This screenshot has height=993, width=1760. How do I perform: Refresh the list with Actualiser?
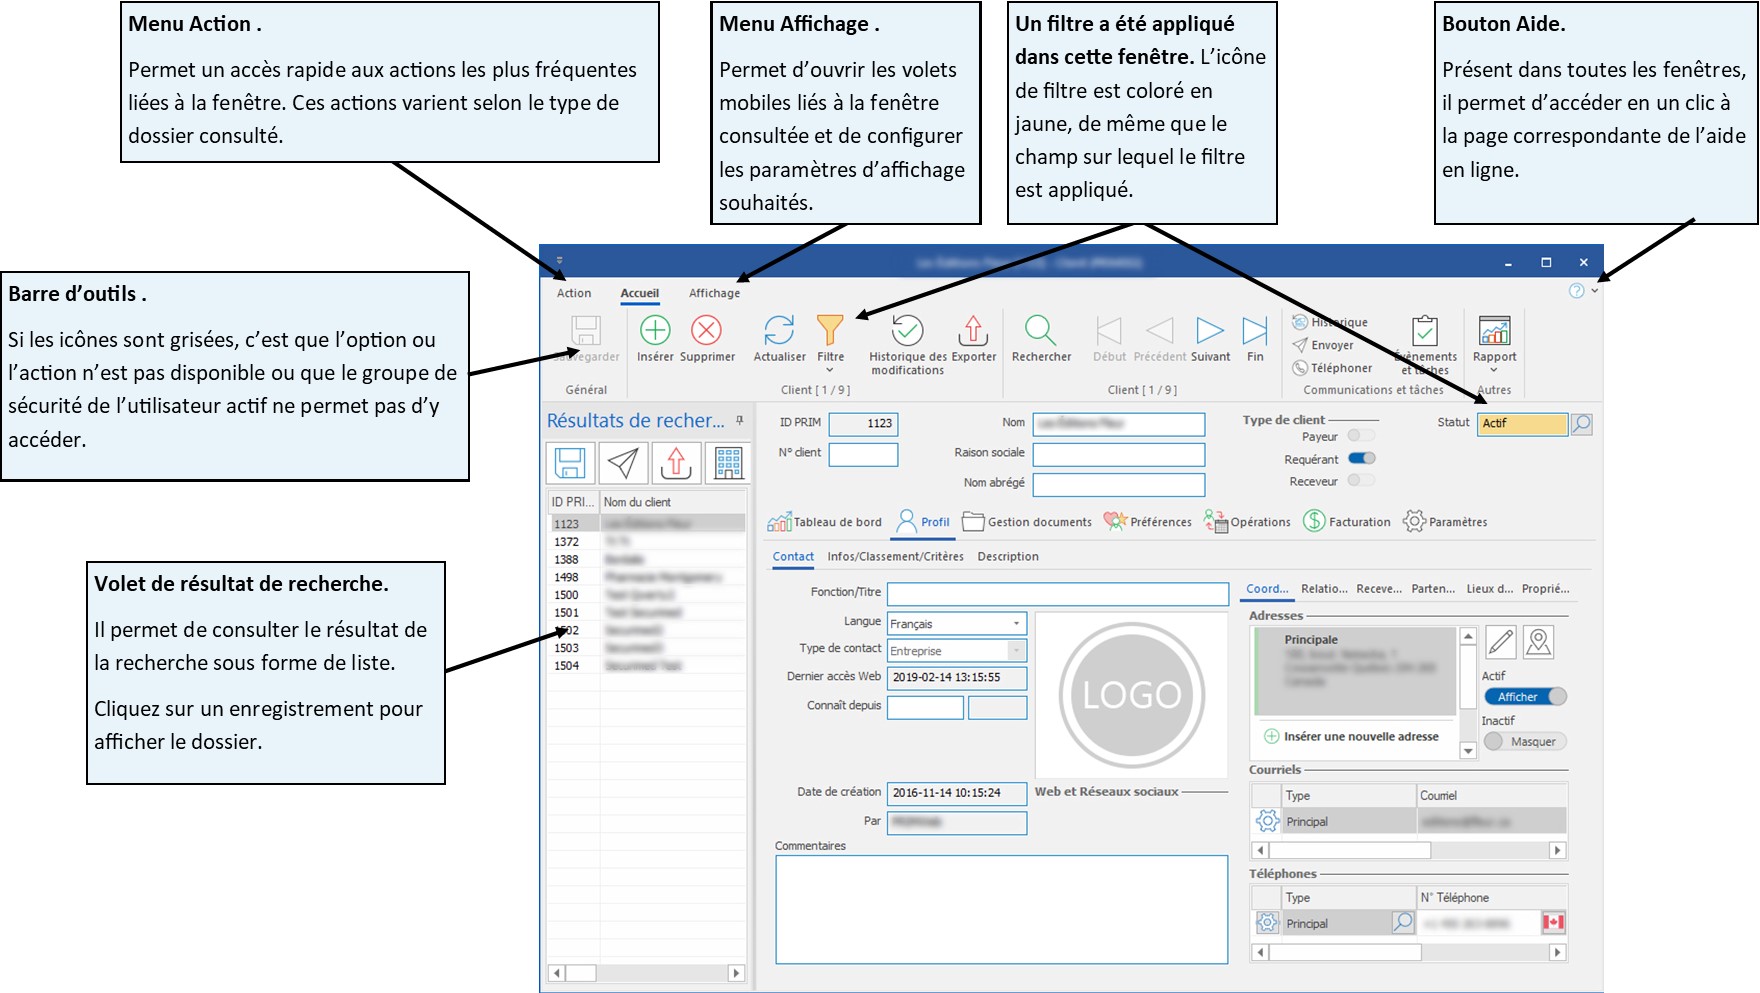779,331
